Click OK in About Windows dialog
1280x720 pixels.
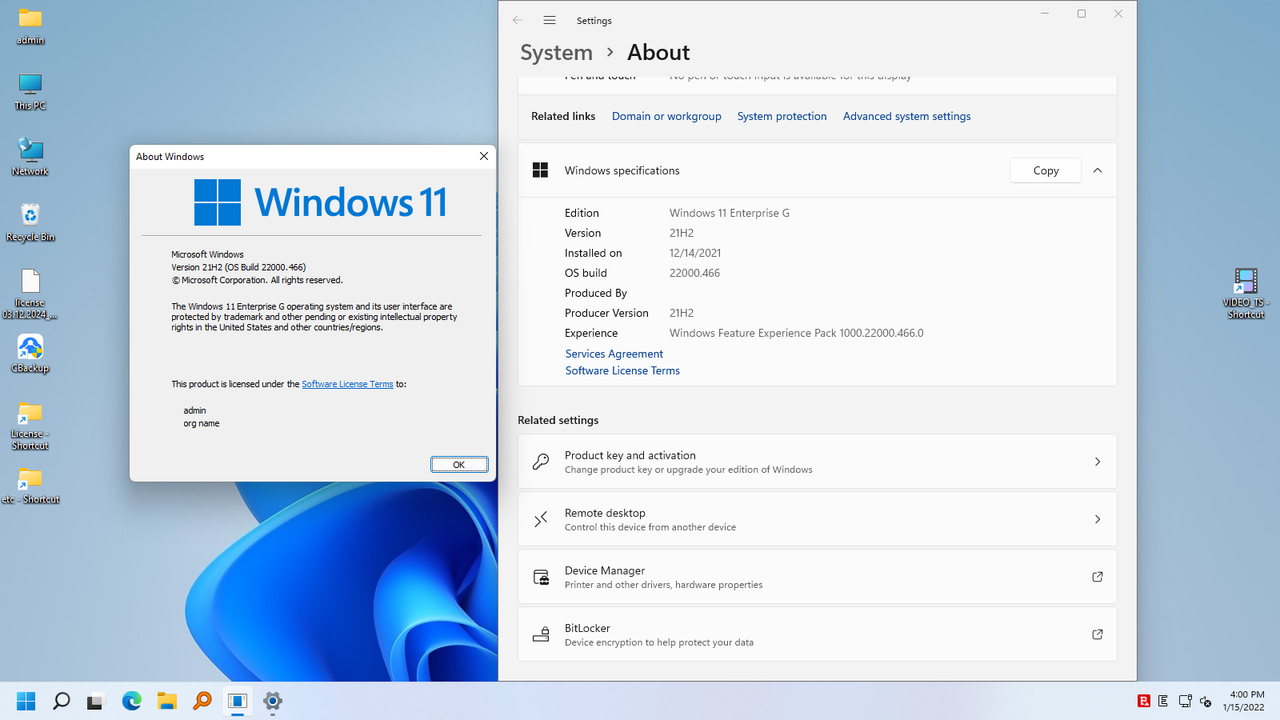tap(459, 464)
